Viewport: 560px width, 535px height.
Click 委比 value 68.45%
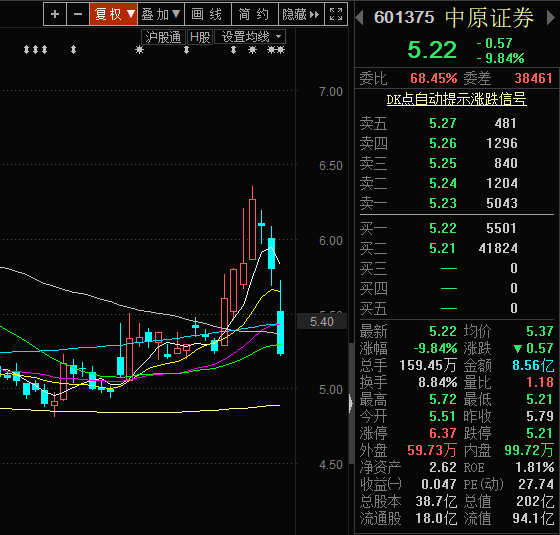434,78
